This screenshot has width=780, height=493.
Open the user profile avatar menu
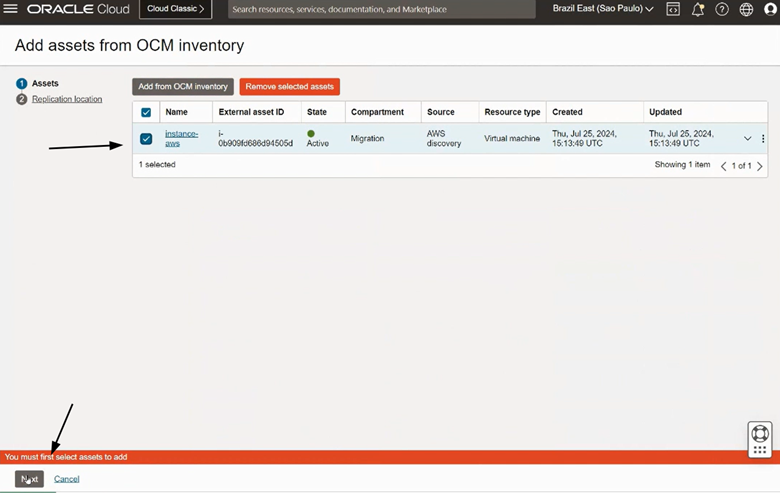pos(770,9)
